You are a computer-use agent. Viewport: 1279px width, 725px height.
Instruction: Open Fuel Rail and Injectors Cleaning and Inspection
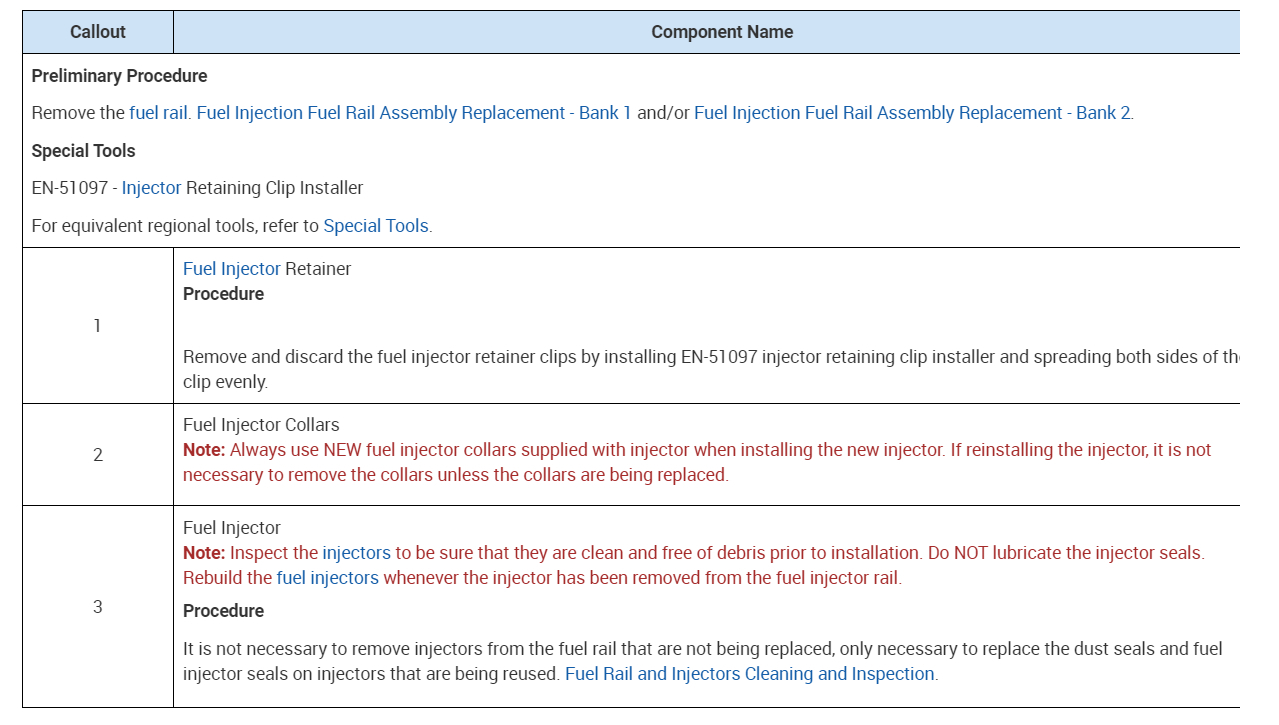[750, 674]
